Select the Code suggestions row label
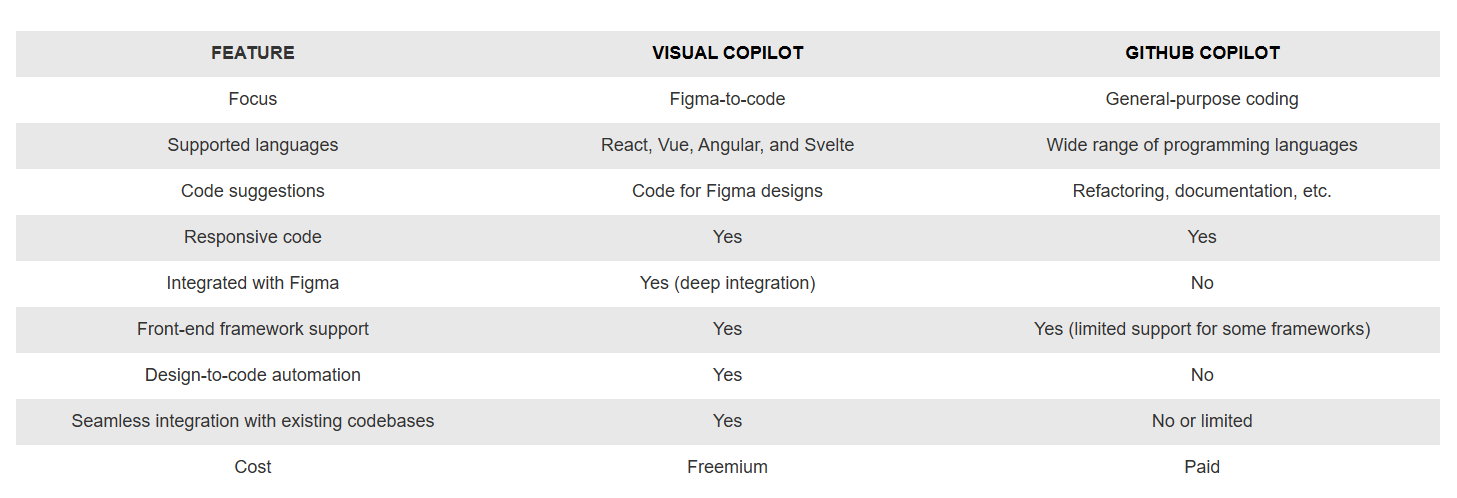This screenshot has height=498, width=1457. coord(253,191)
